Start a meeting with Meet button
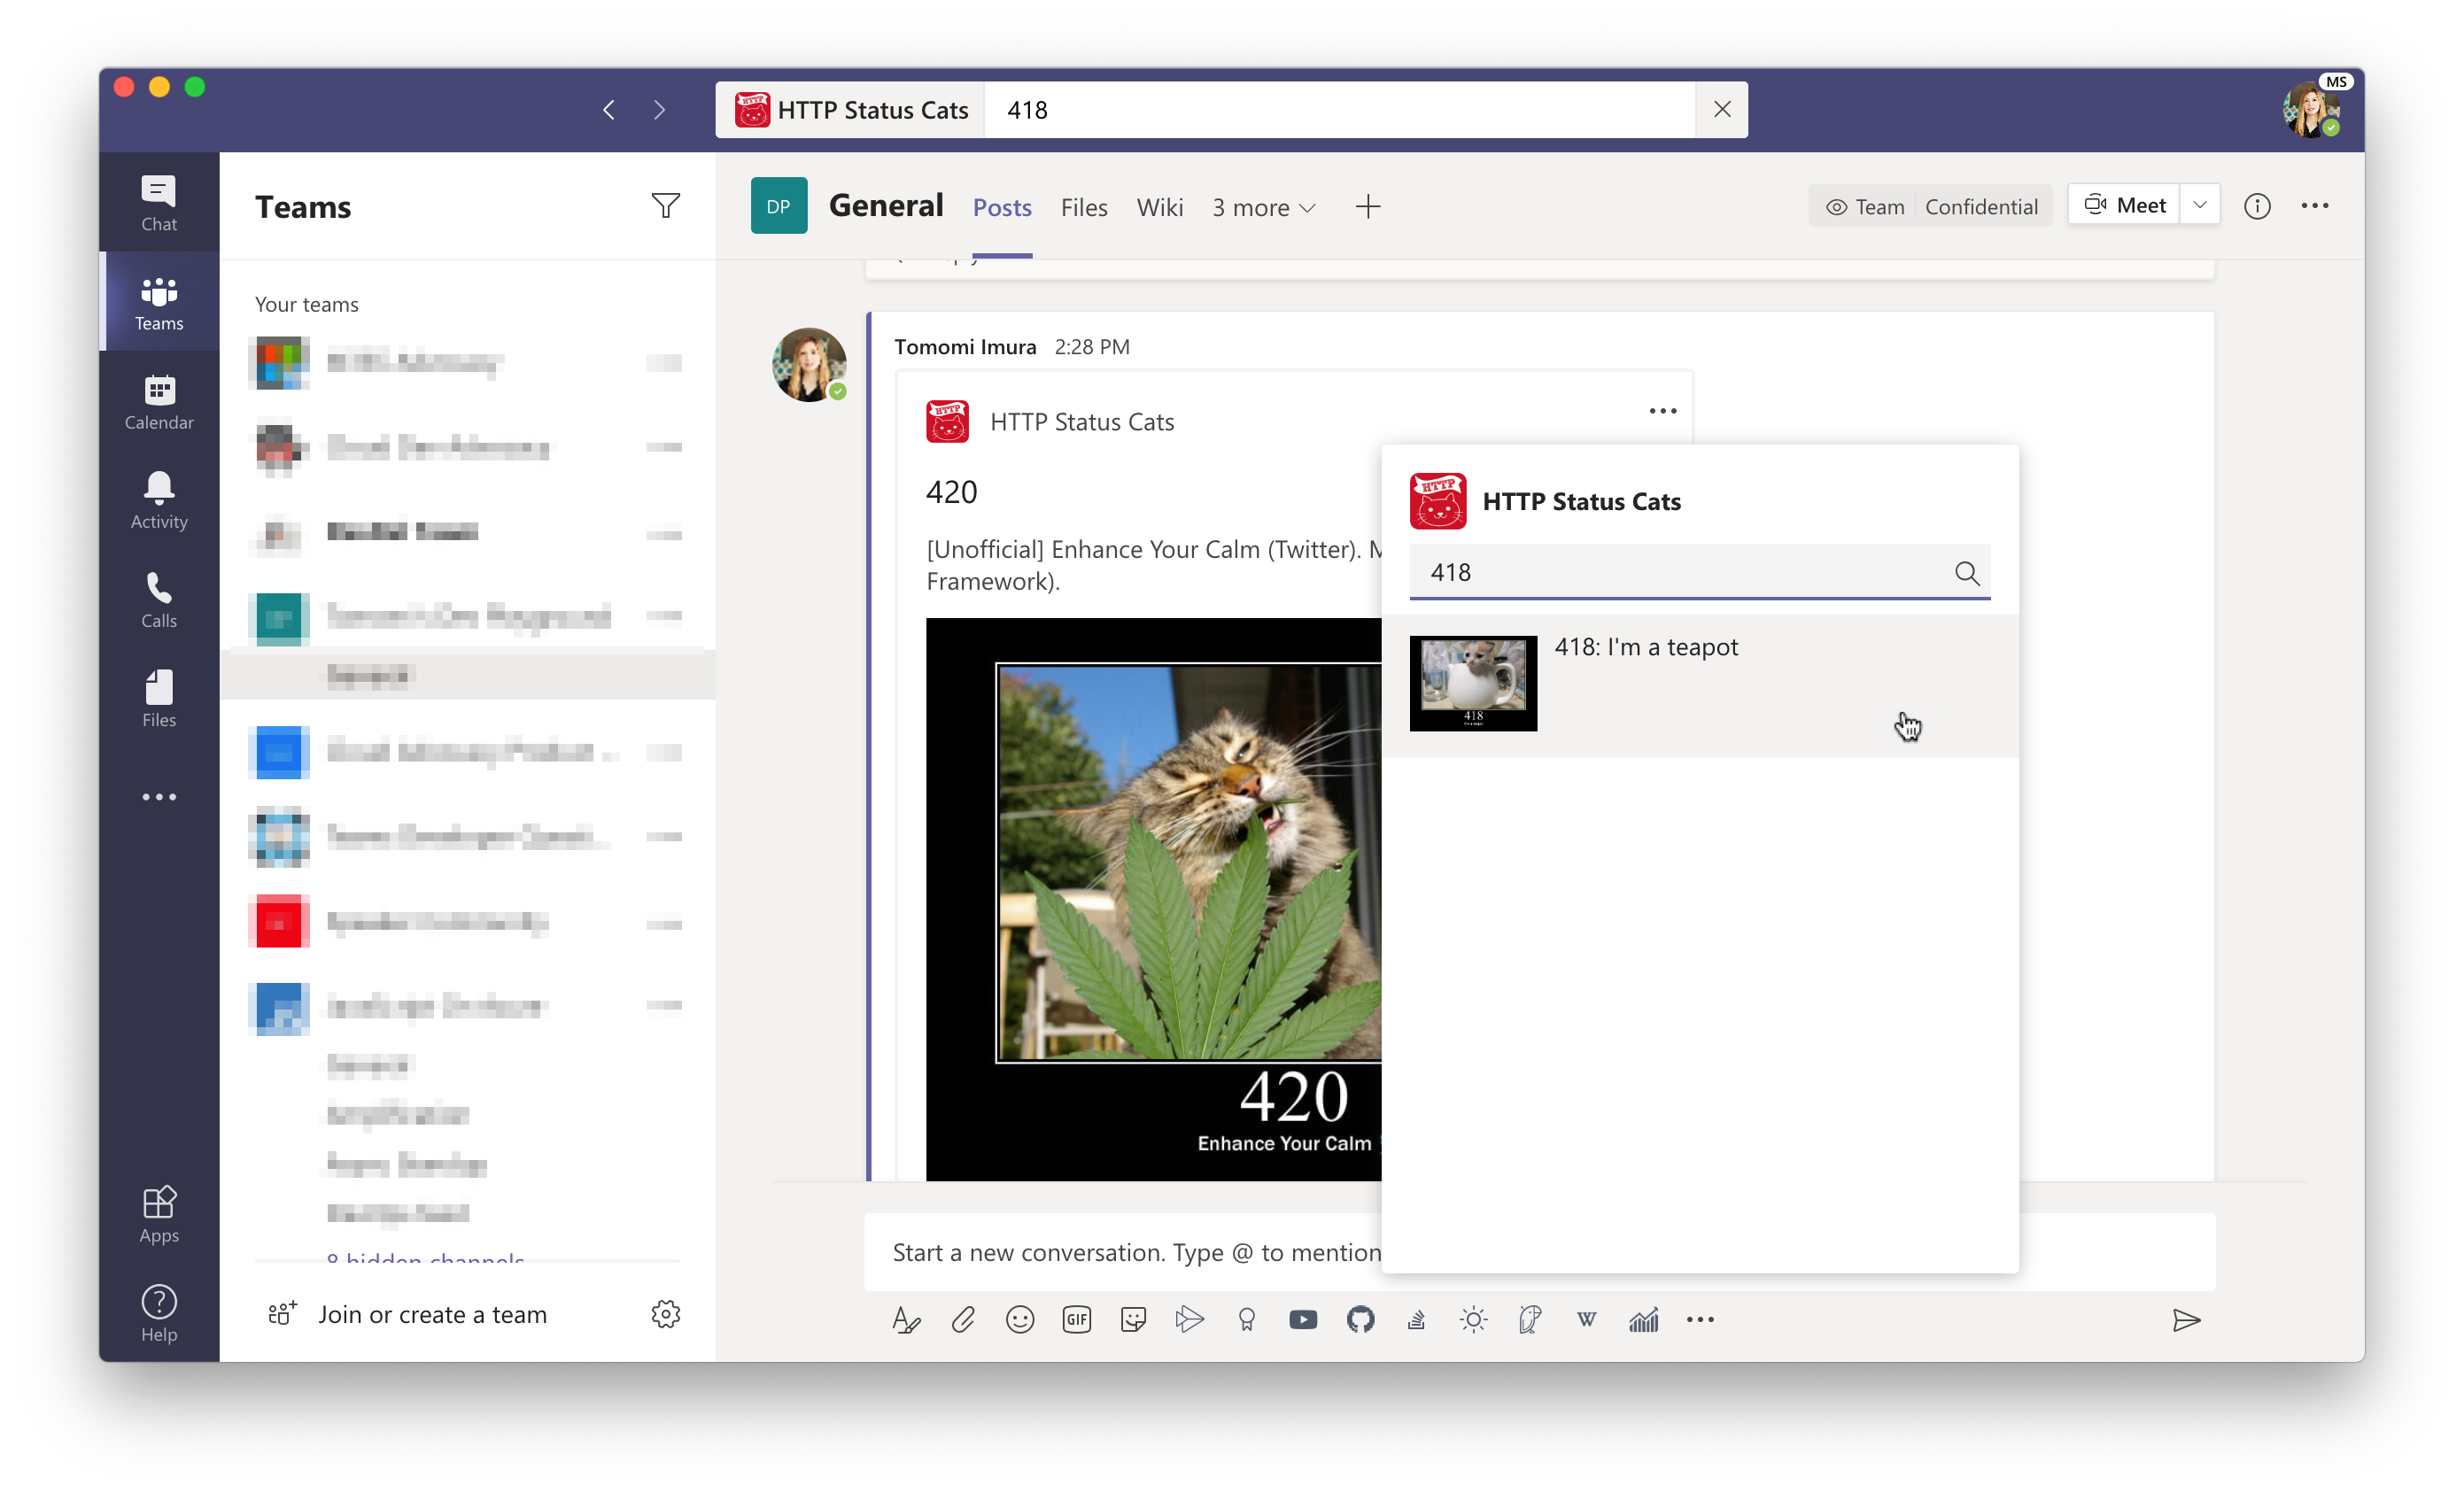The width and height of the screenshot is (2464, 1493). [x=2125, y=205]
